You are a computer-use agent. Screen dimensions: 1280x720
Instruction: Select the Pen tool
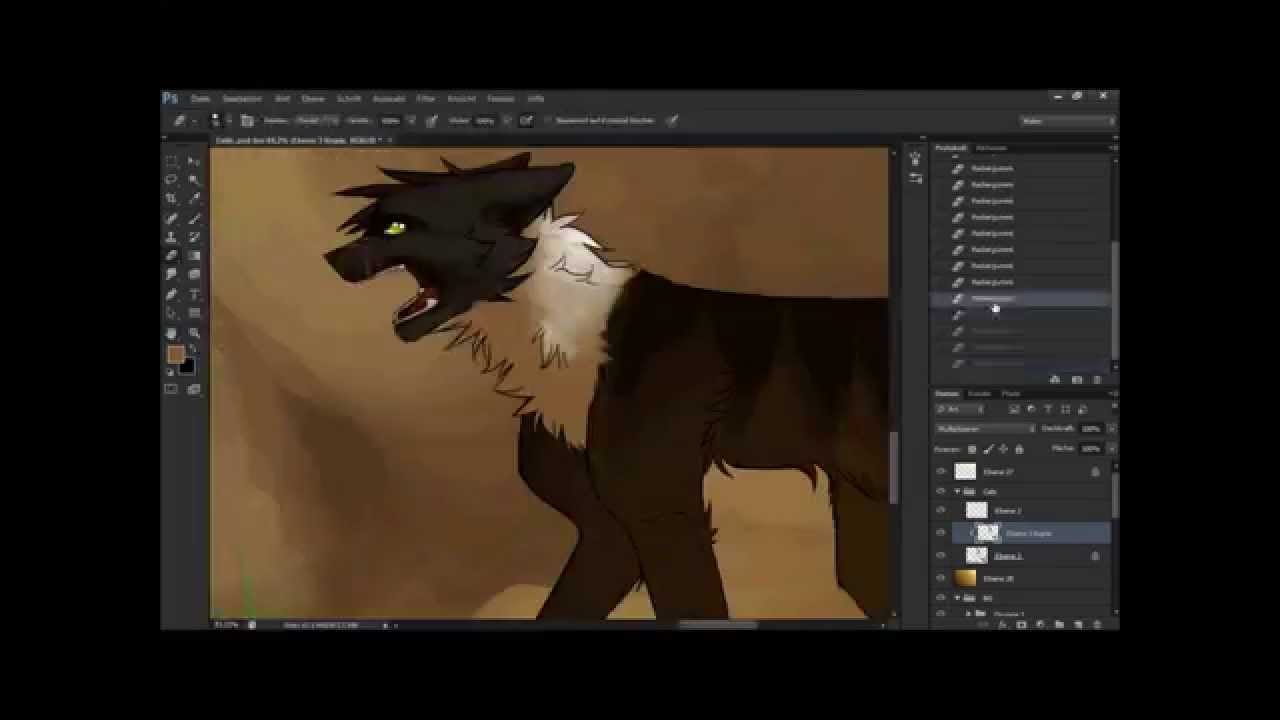172,294
